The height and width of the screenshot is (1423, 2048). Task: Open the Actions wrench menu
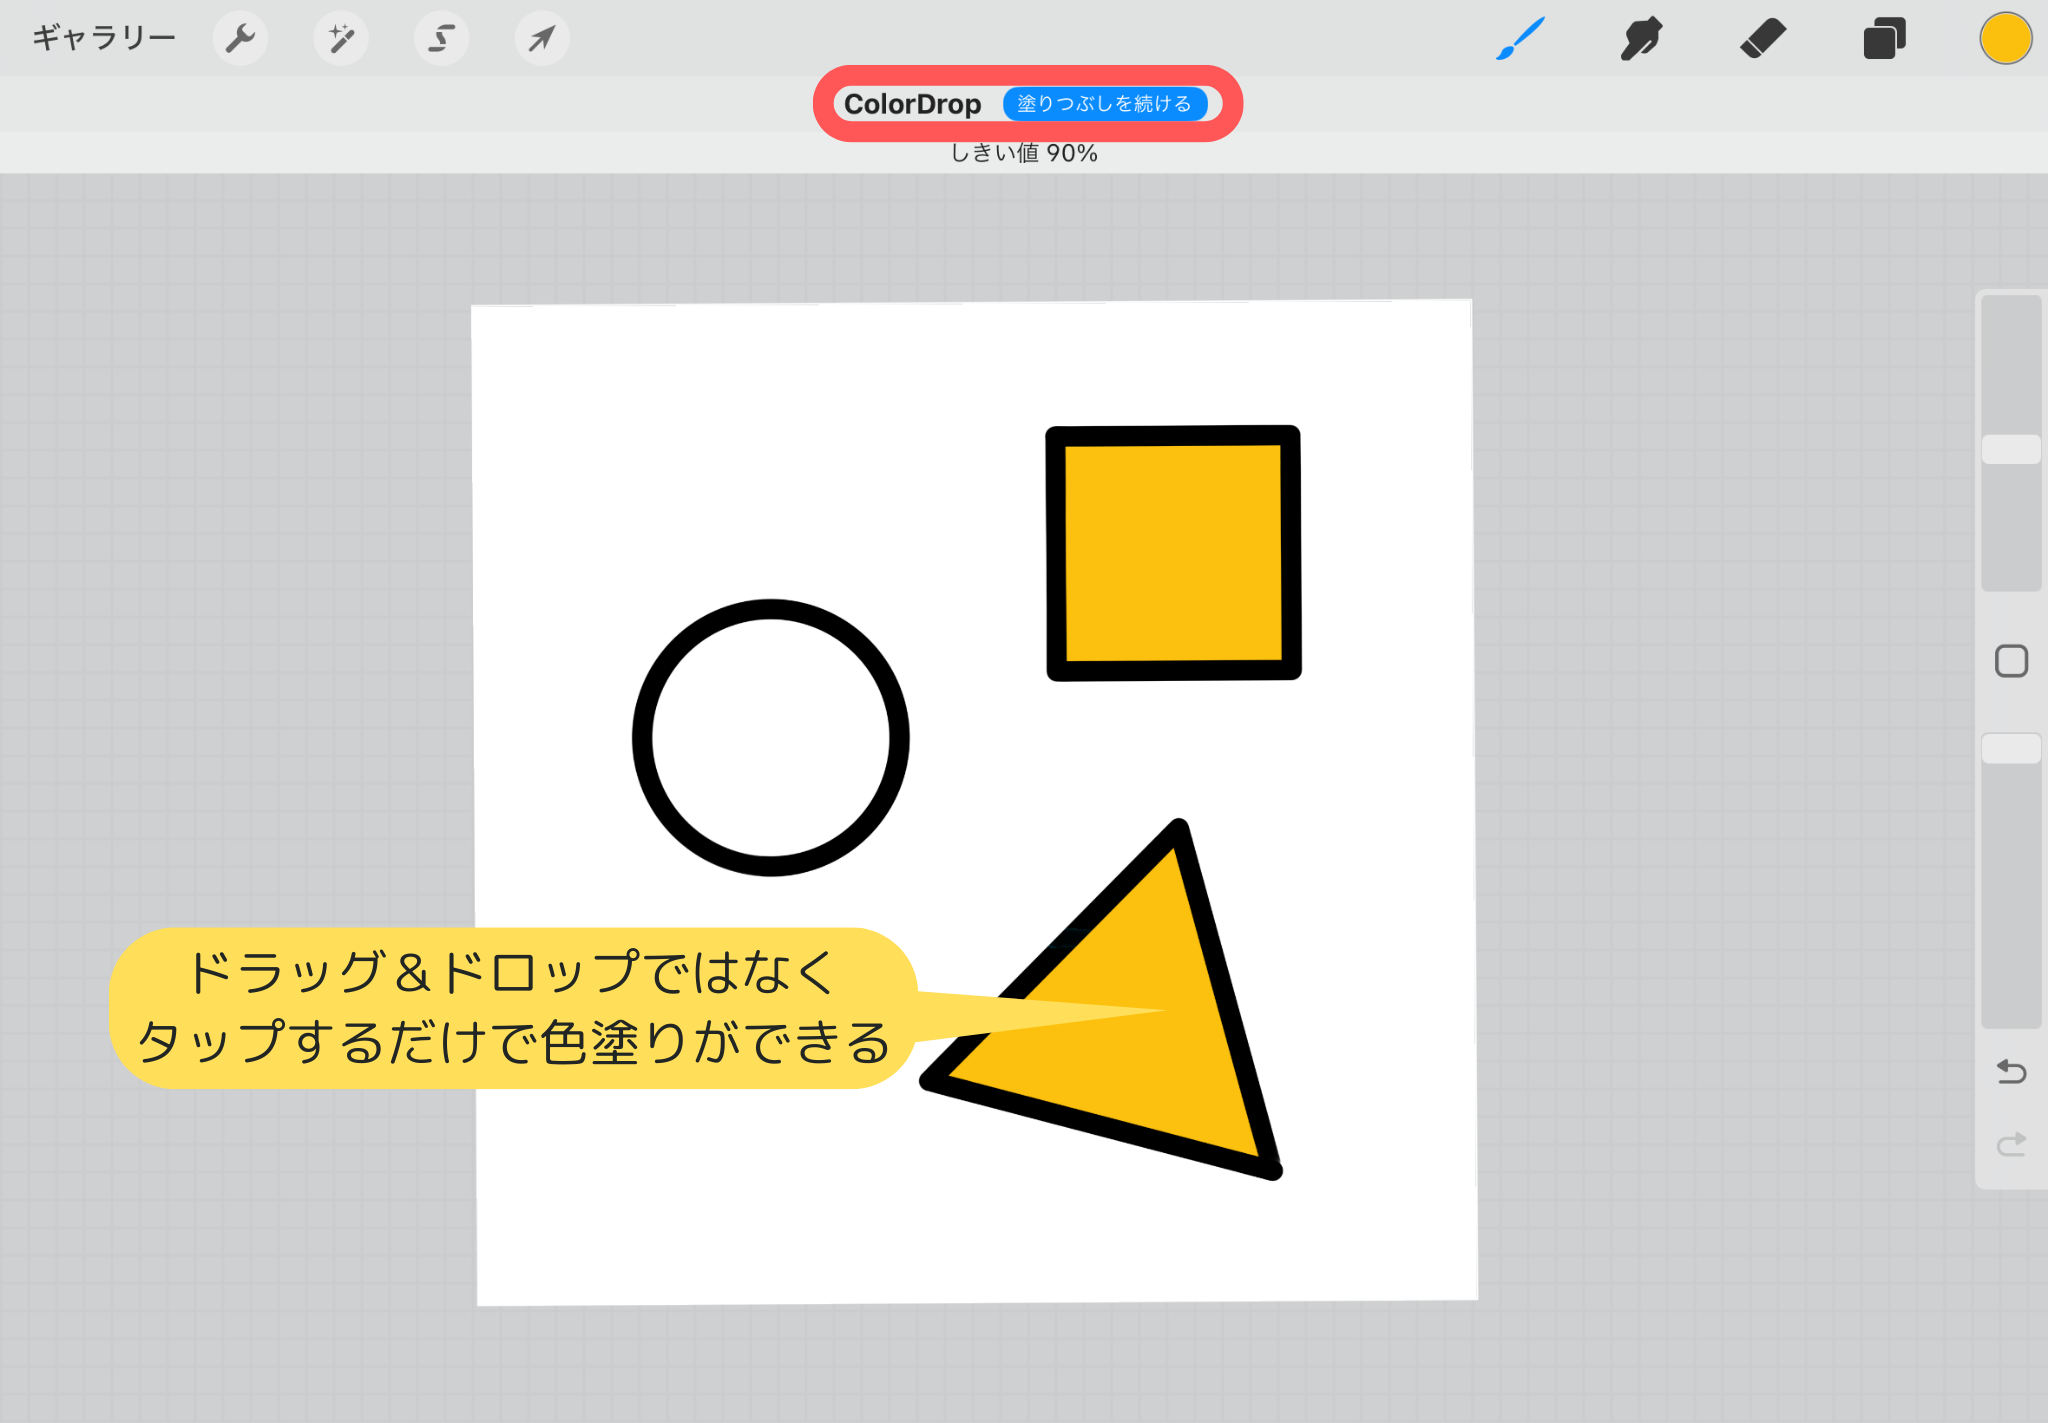coord(240,39)
